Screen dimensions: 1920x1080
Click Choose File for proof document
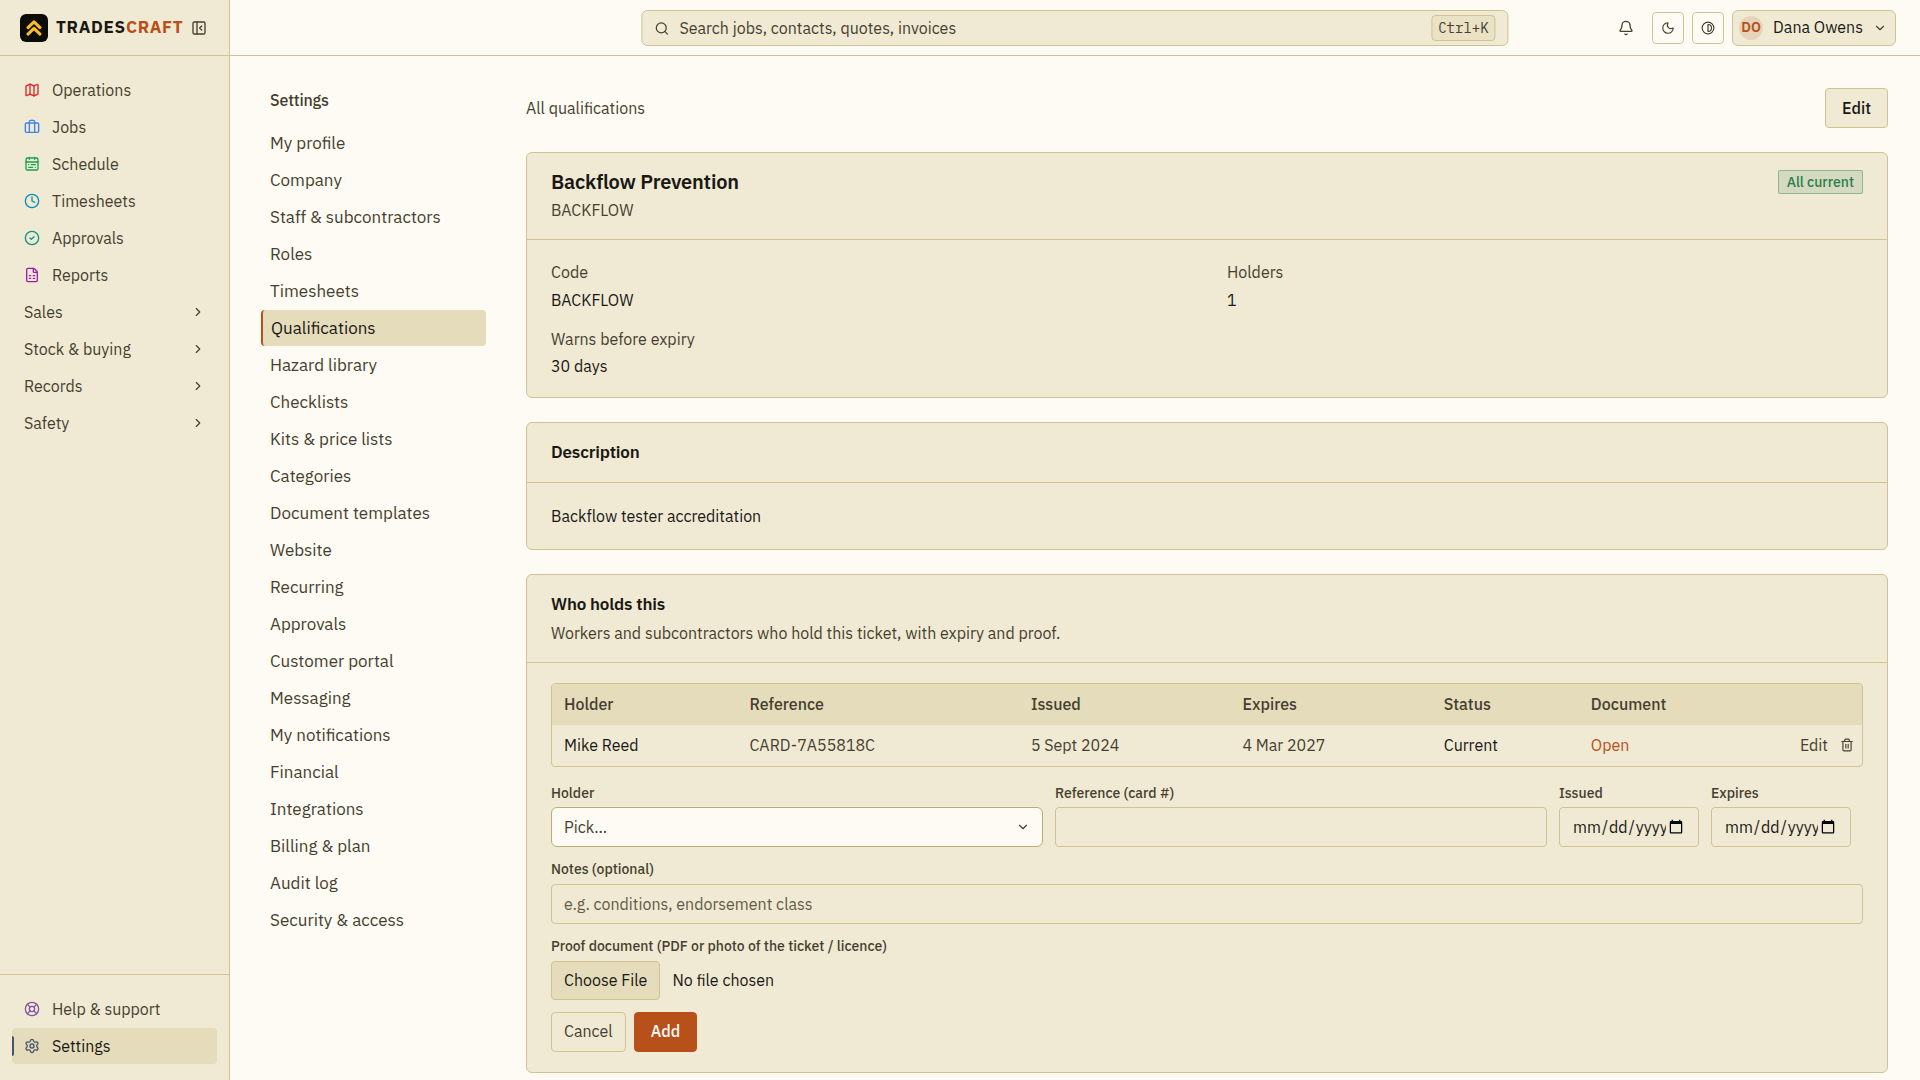605,980
